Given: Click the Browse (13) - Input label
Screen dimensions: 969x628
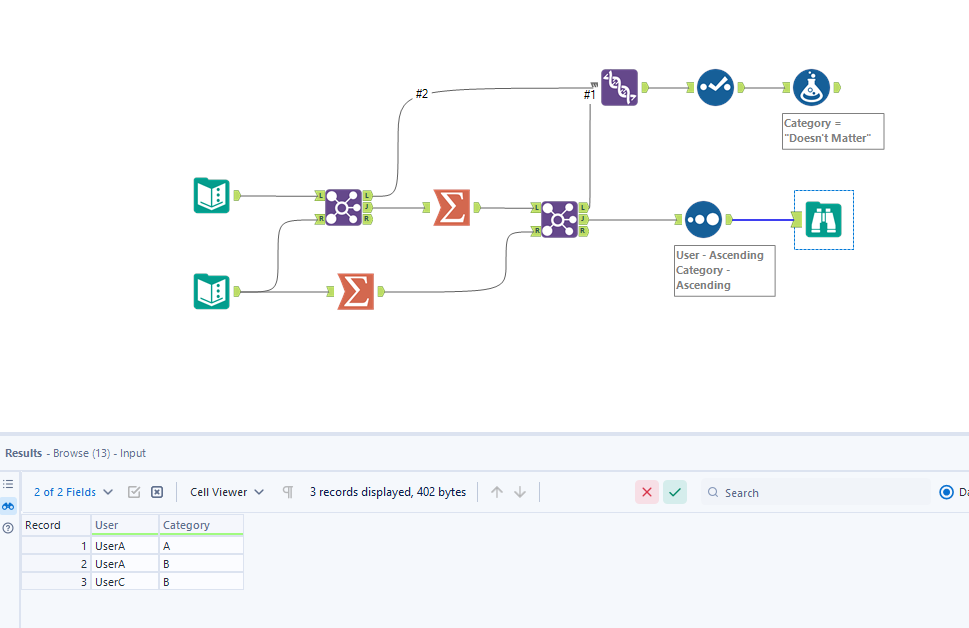Looking at the screenshot, I should (x=97, y=453).
